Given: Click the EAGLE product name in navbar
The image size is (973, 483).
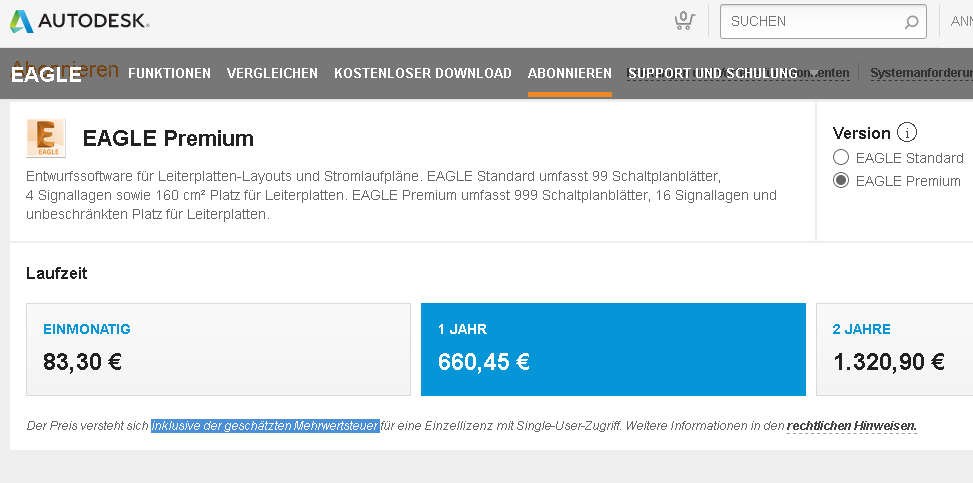Looking at the screenshot, I should [x=46, y=74].
